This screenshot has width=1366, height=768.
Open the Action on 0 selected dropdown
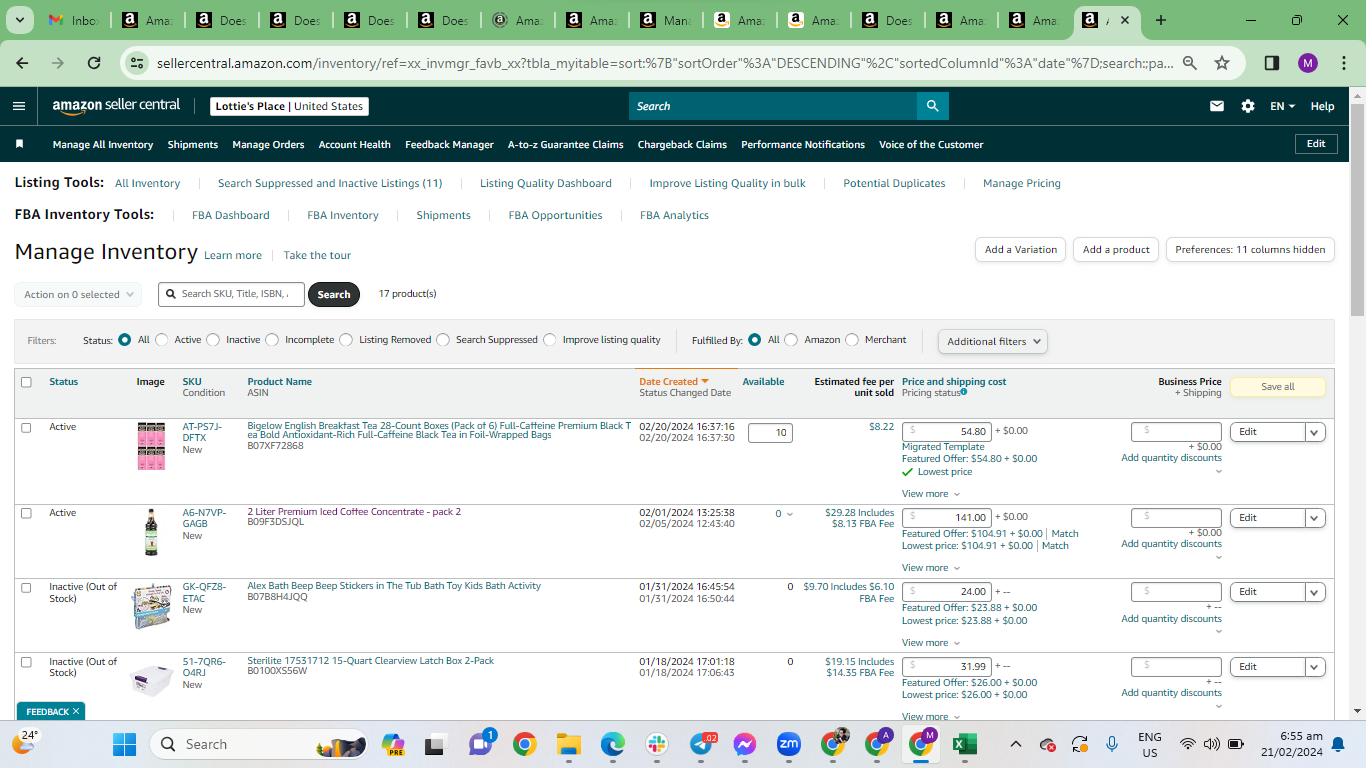click(77, 295)
